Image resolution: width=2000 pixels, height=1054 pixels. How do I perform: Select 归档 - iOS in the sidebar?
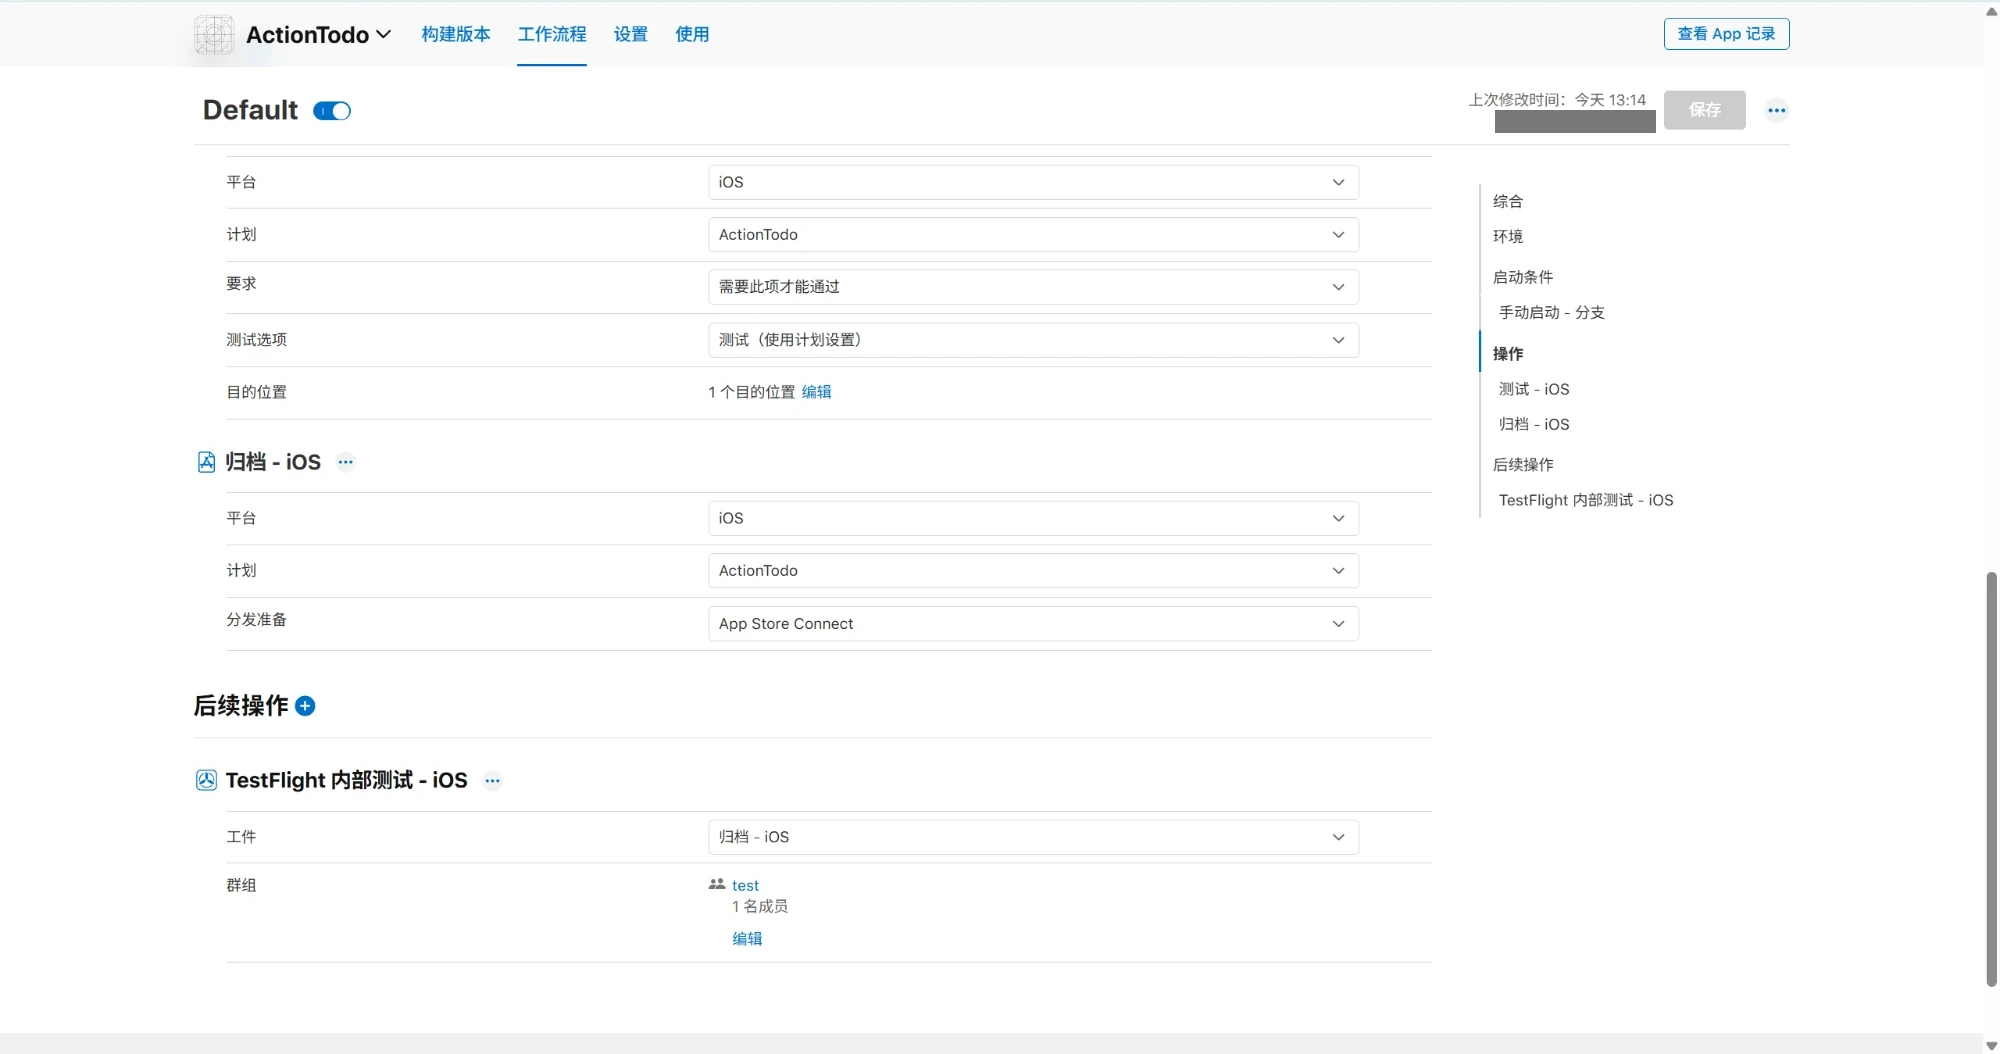click(1534, 424)
